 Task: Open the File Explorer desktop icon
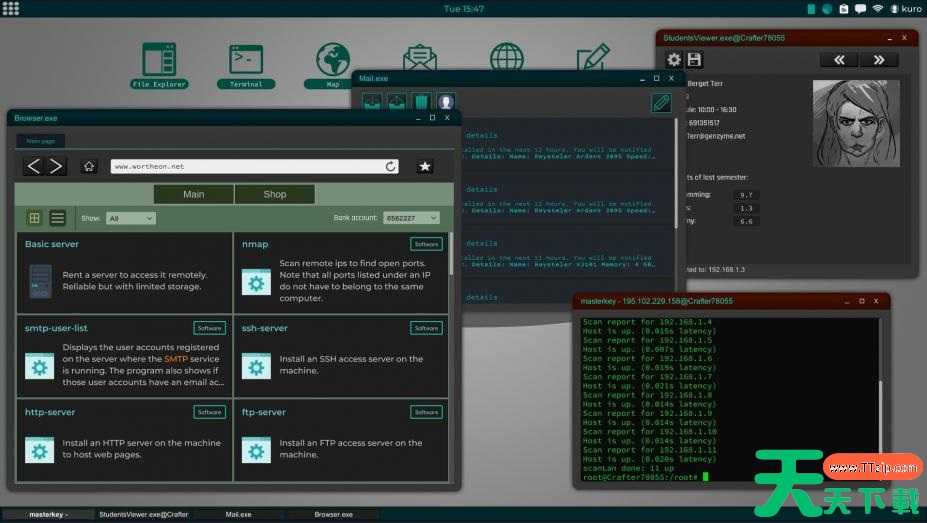coord(159,61)
